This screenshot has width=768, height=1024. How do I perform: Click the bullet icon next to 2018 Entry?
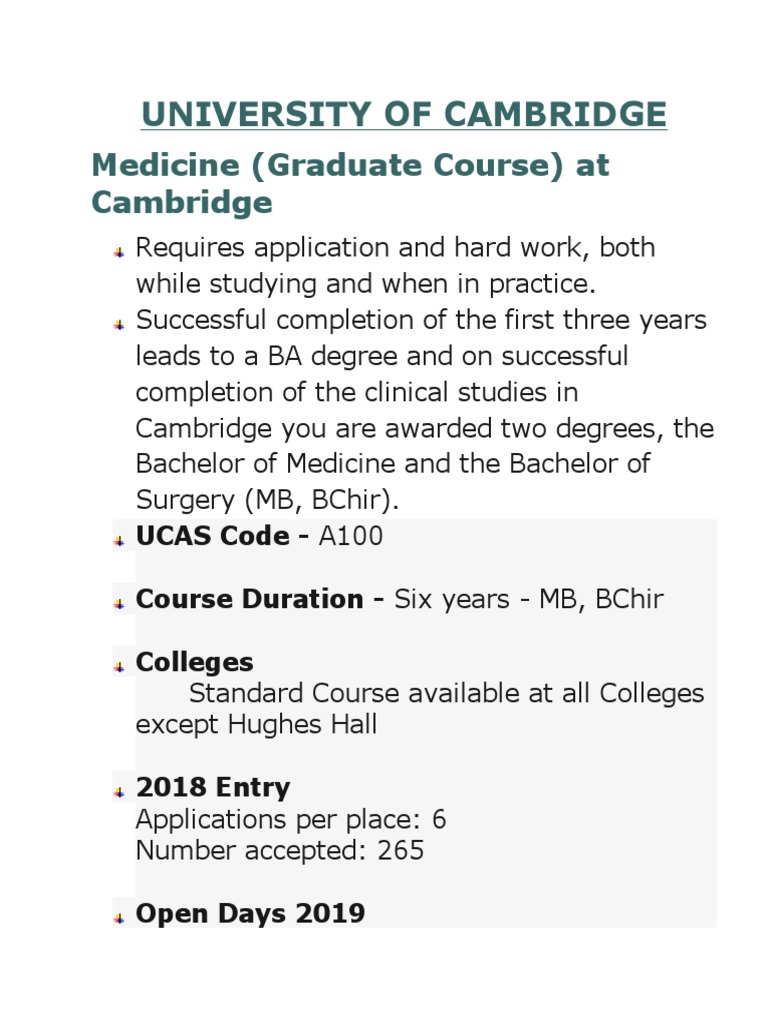119,791
